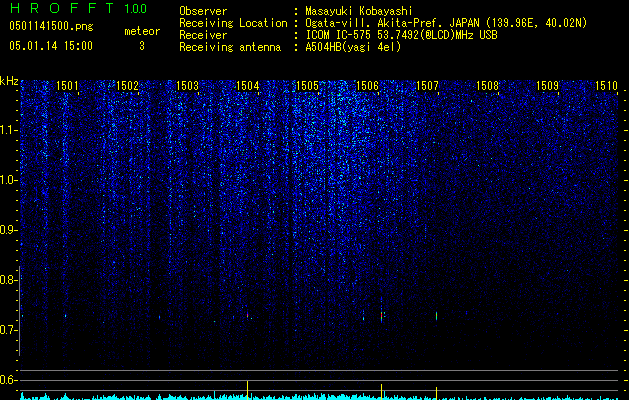Click the strong meteor echo after 1506
This screenshot has width=629, height=400.
click(381, 316)
